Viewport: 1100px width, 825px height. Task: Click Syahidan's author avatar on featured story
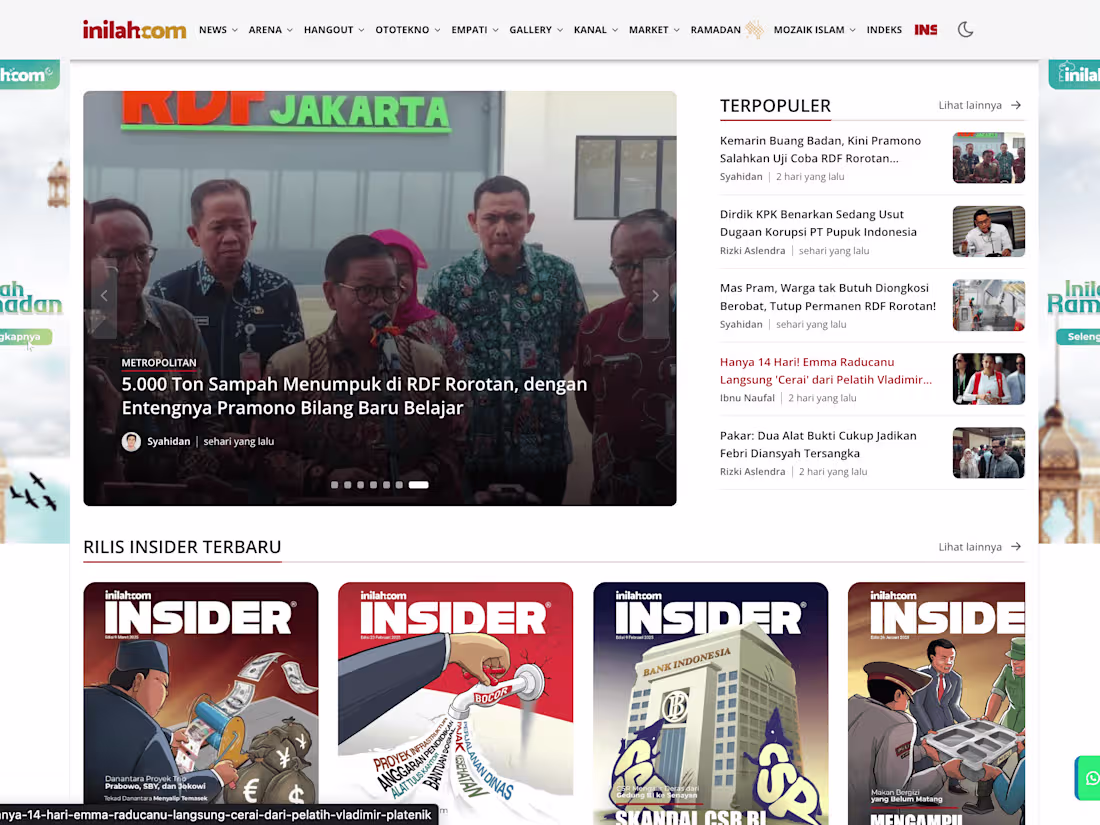tap(131, 441)
